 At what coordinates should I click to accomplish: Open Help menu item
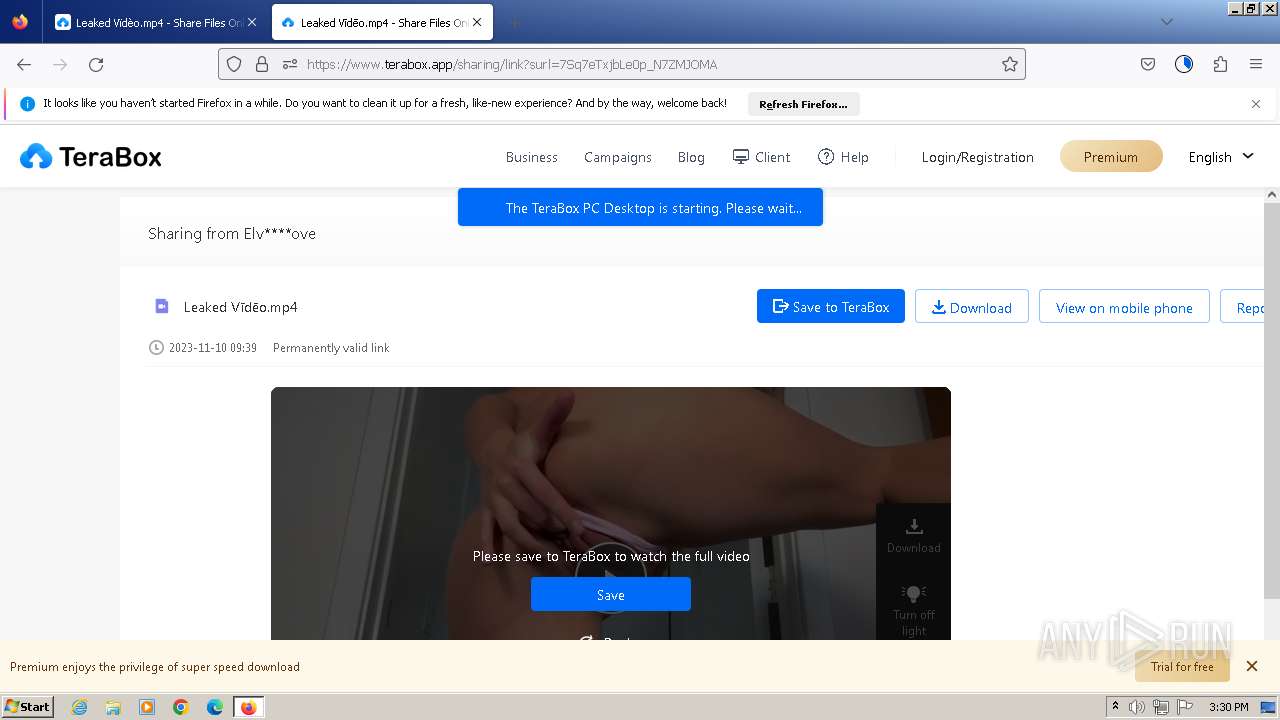[843, 157]
